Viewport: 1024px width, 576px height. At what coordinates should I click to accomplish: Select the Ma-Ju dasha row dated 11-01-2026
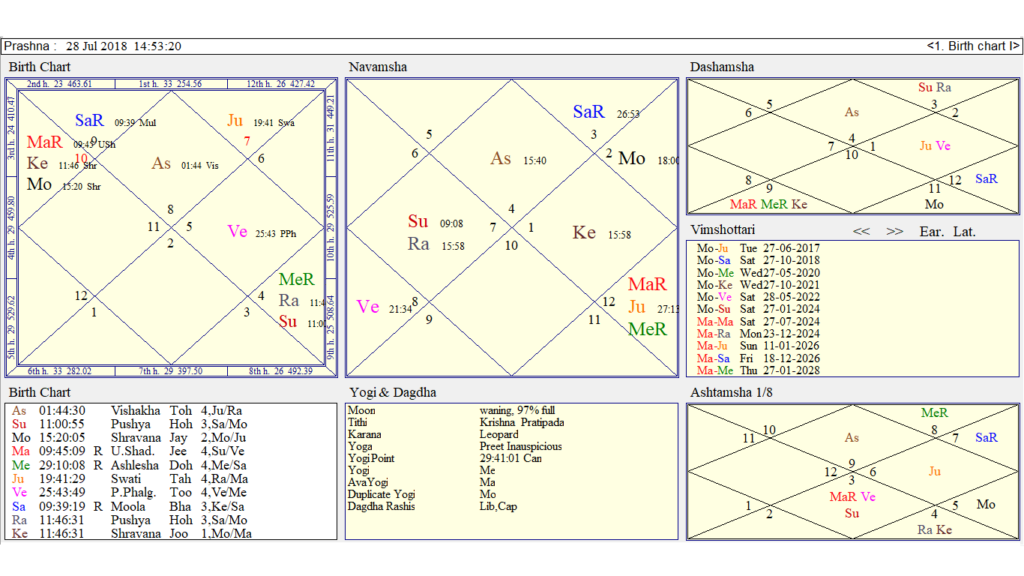coord(758,346)
